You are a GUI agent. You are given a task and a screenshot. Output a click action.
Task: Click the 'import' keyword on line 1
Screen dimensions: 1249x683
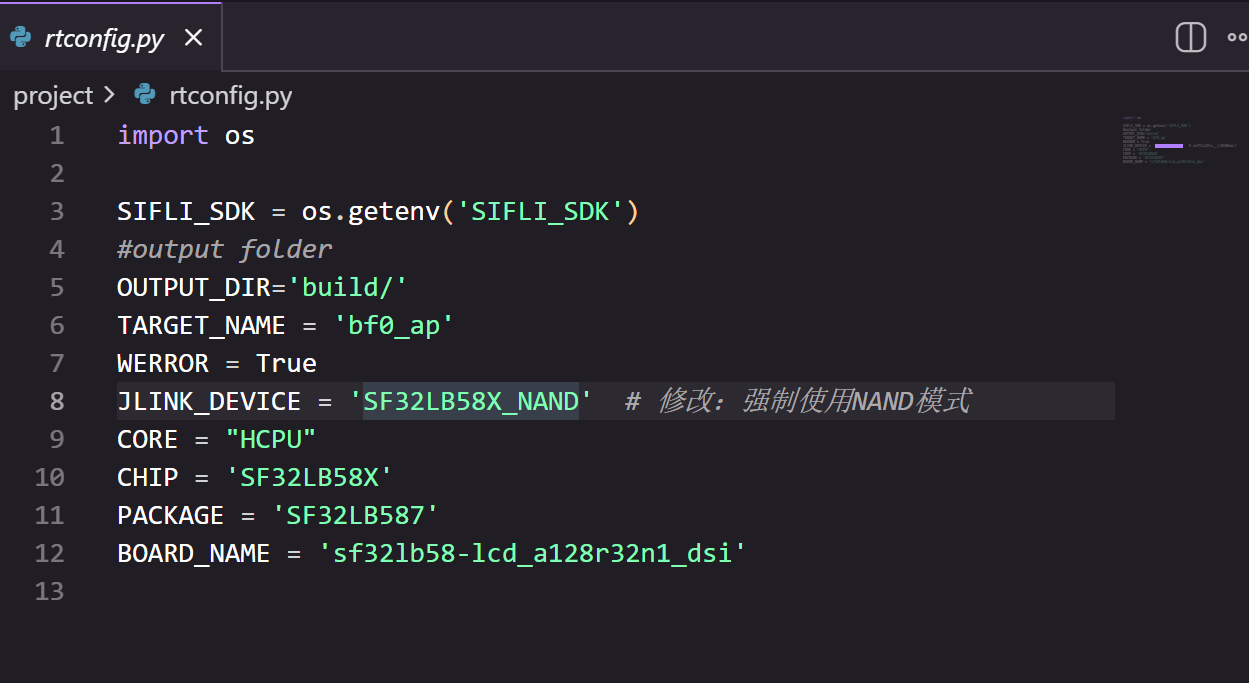(x=163, y=135)
